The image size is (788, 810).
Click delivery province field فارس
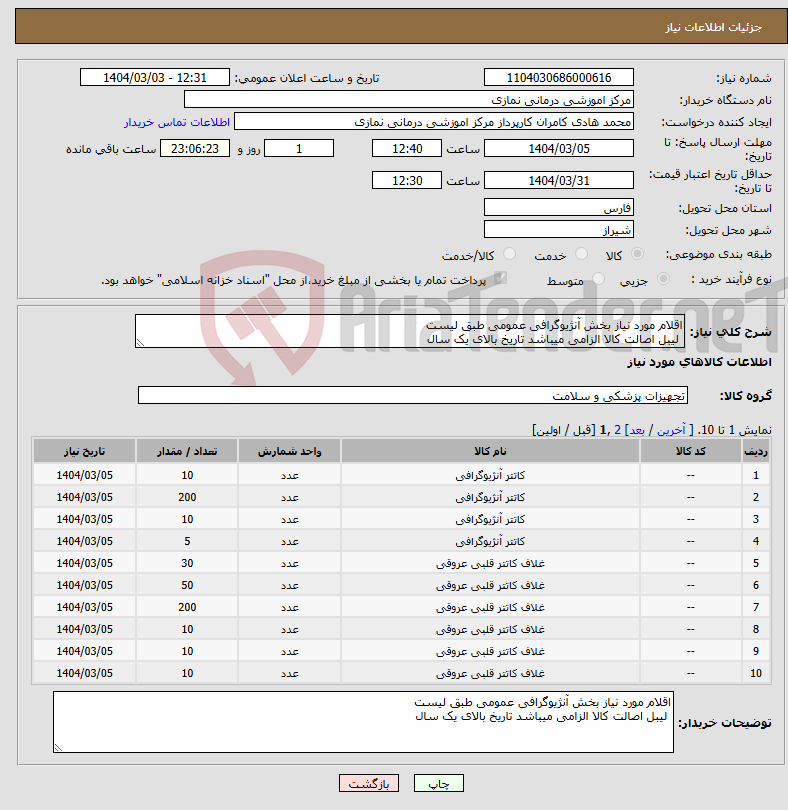coord(559,208)
